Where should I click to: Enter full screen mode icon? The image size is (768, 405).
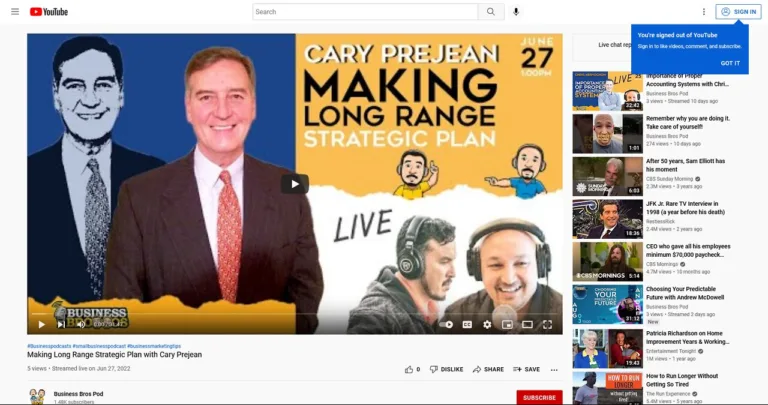pos(547,324)
